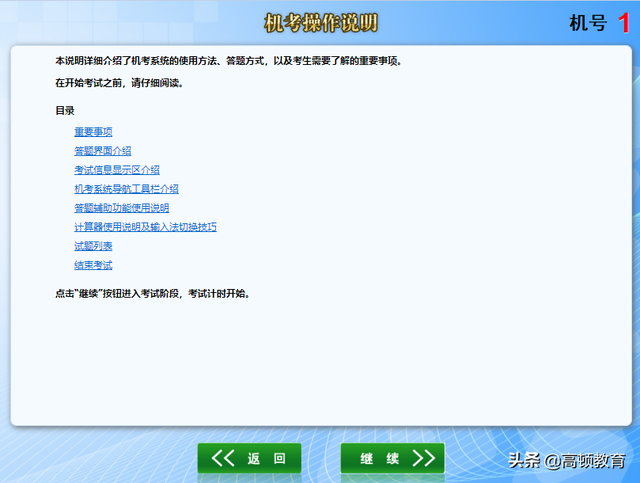The image size is (640, 483).
Task: Open the 机考系统导航工具栏介绍 link
Action: point(126,189)
